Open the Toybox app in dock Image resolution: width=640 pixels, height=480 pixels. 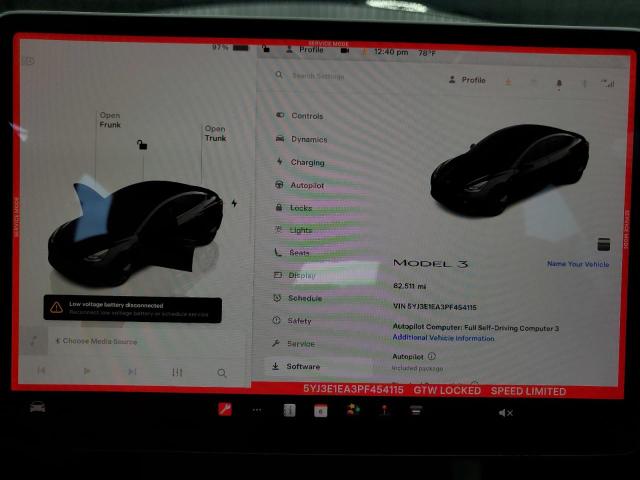click(x=353, y=409)
